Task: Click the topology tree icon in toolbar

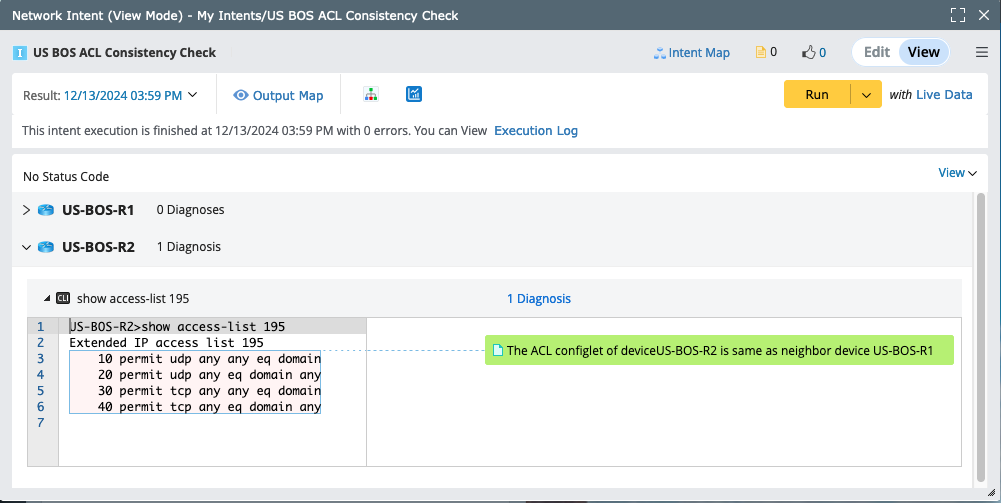Action: [x=372, y=95]
